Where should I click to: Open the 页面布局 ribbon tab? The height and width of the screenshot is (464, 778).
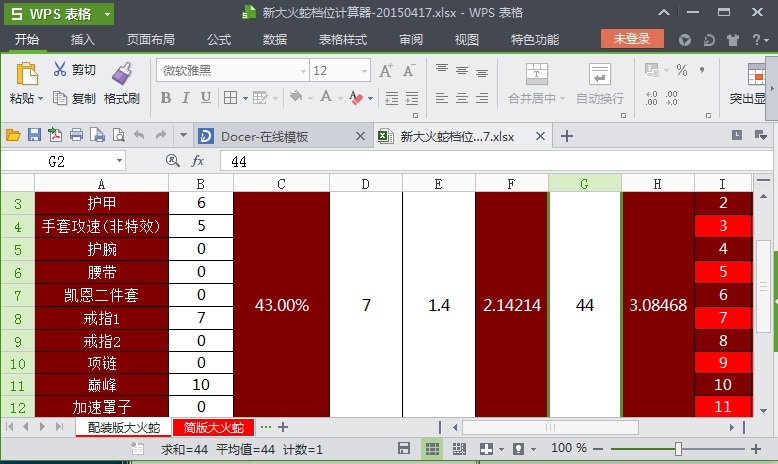(x=151, y=40)
